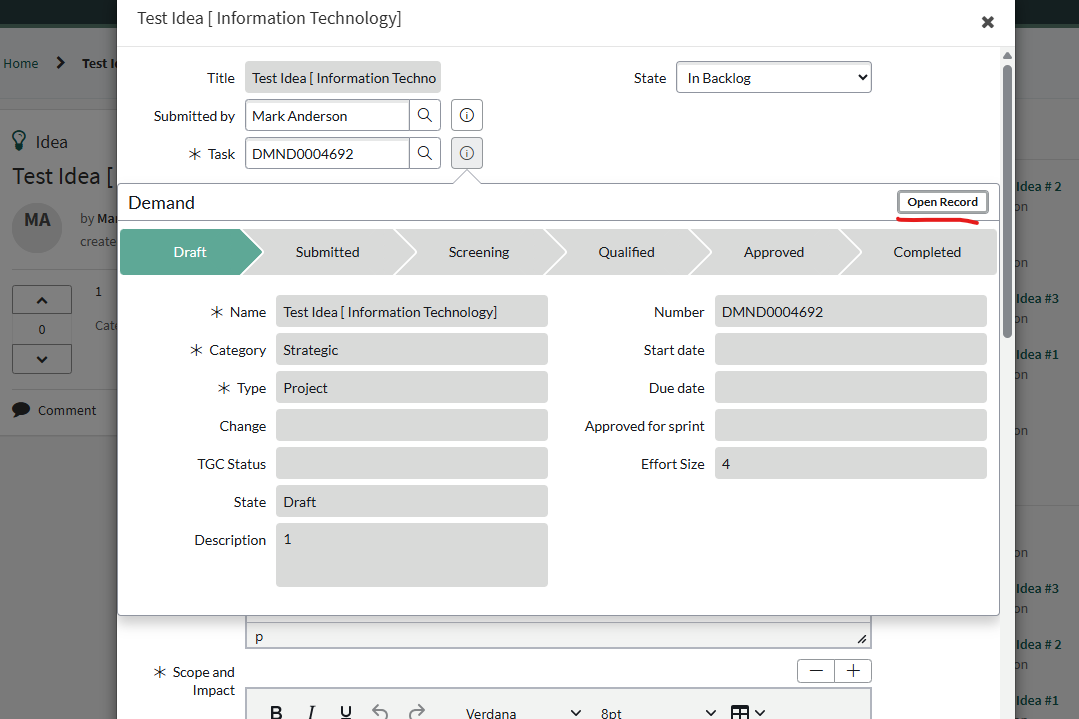Collapse Scope and Impact editor with minus

pyautogui.click(x=816, y=671)
